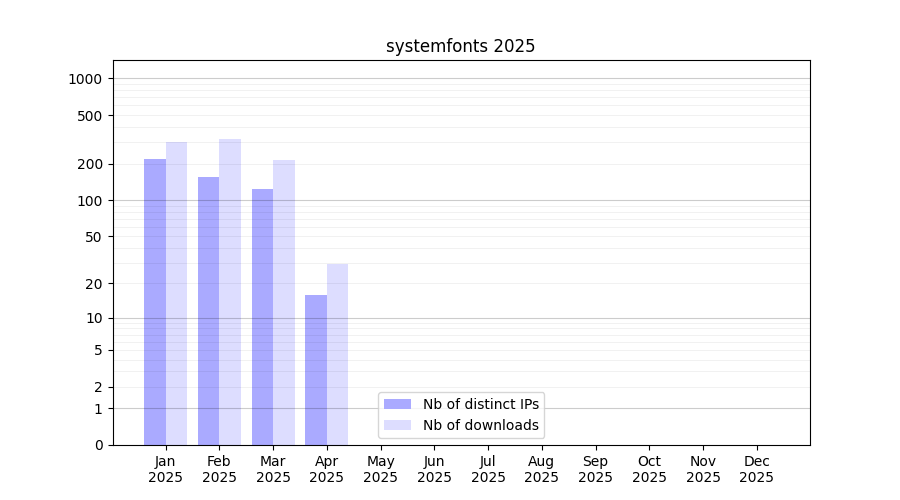Click the 'Nb of distinct IPs' legend color swatch
Image resolution: width=900 pixels, height=500 pixels.
pyautogui.click(x=397, y=404)
